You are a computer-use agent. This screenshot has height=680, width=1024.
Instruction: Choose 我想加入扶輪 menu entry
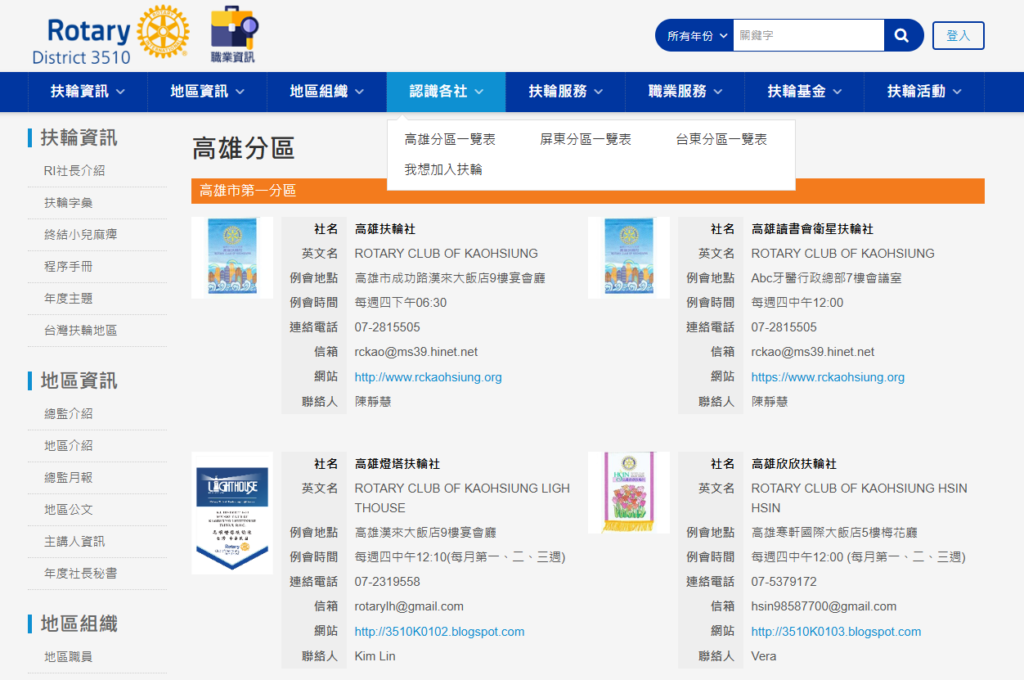pos(443,170)
